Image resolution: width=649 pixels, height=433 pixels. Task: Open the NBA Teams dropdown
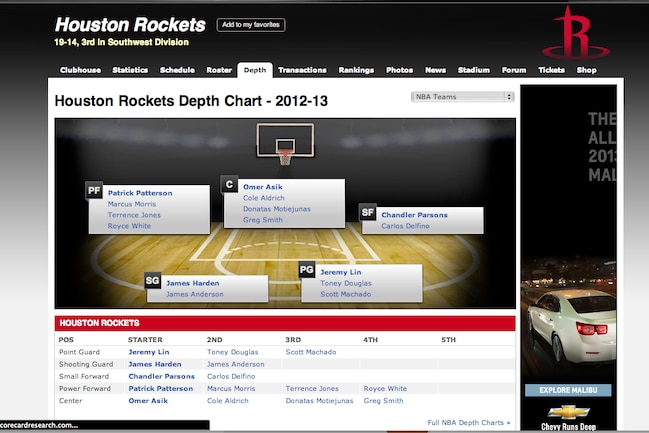(462, 96)
